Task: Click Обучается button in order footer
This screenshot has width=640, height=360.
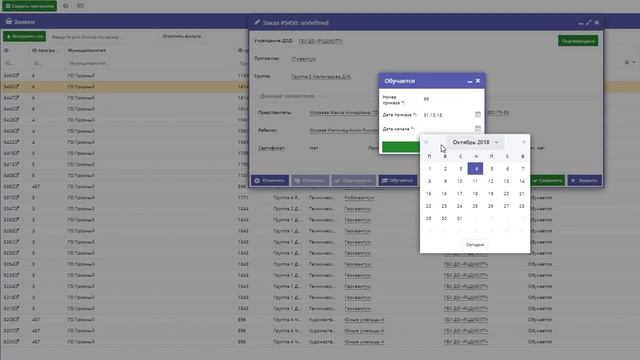Action: point(398,180)
